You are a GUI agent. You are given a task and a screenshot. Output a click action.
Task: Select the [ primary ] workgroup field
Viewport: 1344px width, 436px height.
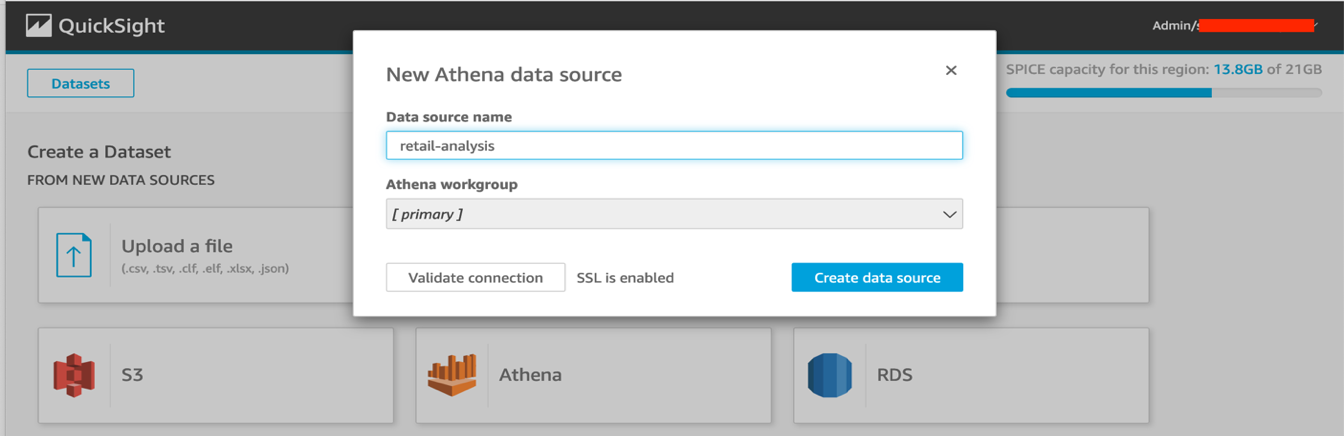[x=660, y=214]
